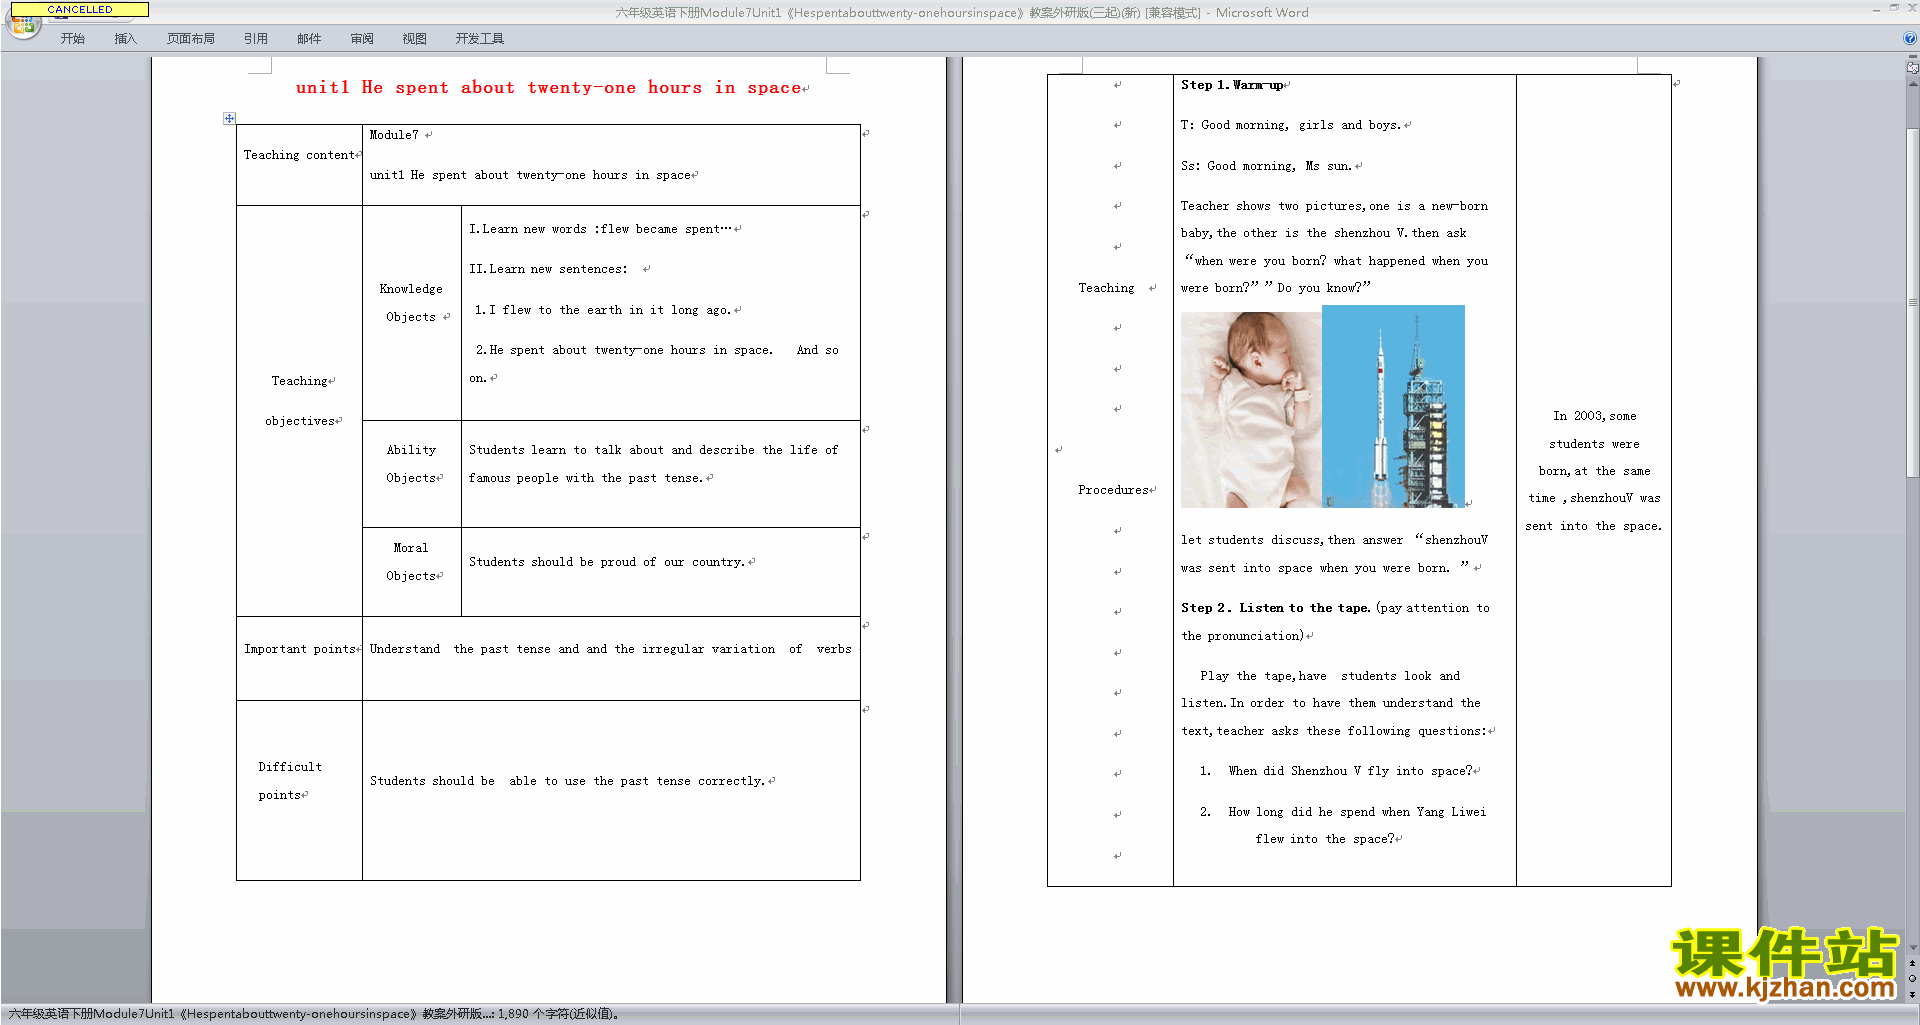Screen dimensions: 1920x1025
Task: Click 'When did Shenzhou V fly into space?'
Action: pos(1350,771)
